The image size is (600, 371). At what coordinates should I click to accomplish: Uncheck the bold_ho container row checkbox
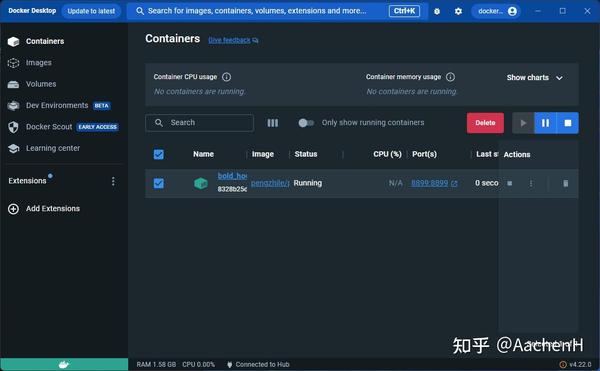[158, 184]
